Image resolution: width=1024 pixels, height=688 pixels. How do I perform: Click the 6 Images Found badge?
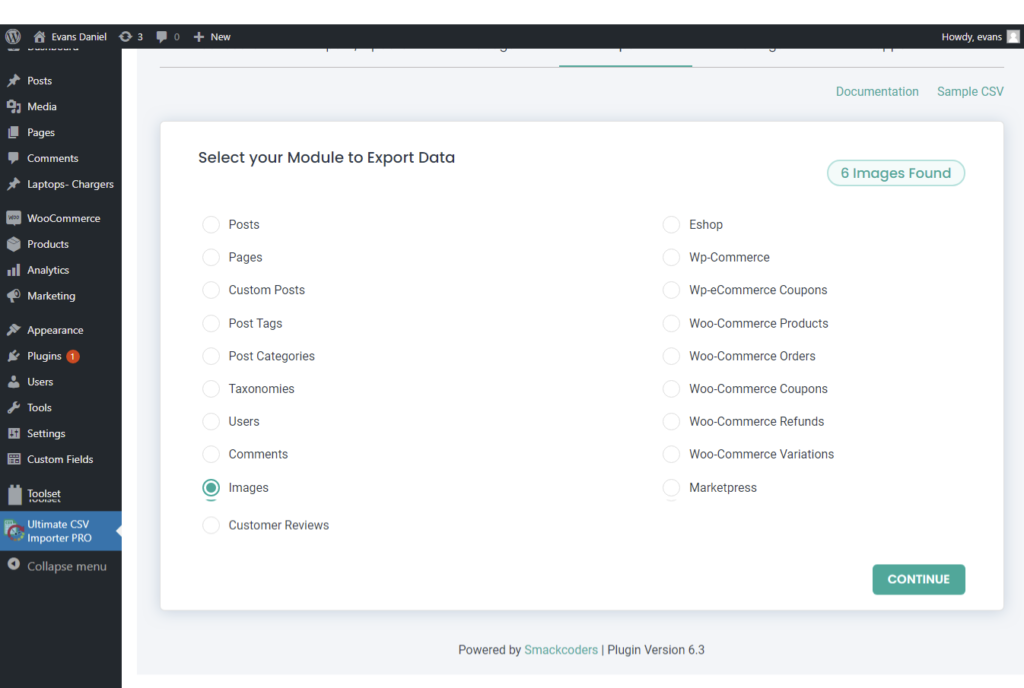coord(895,173)
